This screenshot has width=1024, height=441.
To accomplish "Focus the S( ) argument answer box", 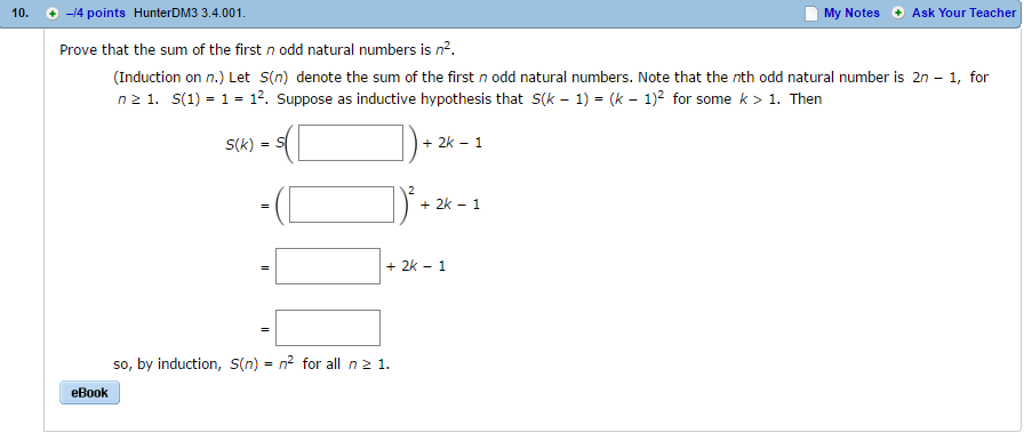I will point(351,143).
